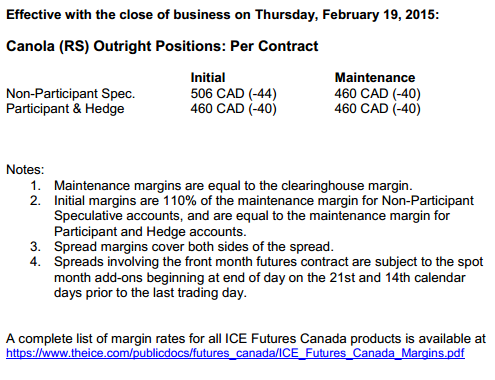Click the 'Participant & Hedge' row label

click(65, 109)
